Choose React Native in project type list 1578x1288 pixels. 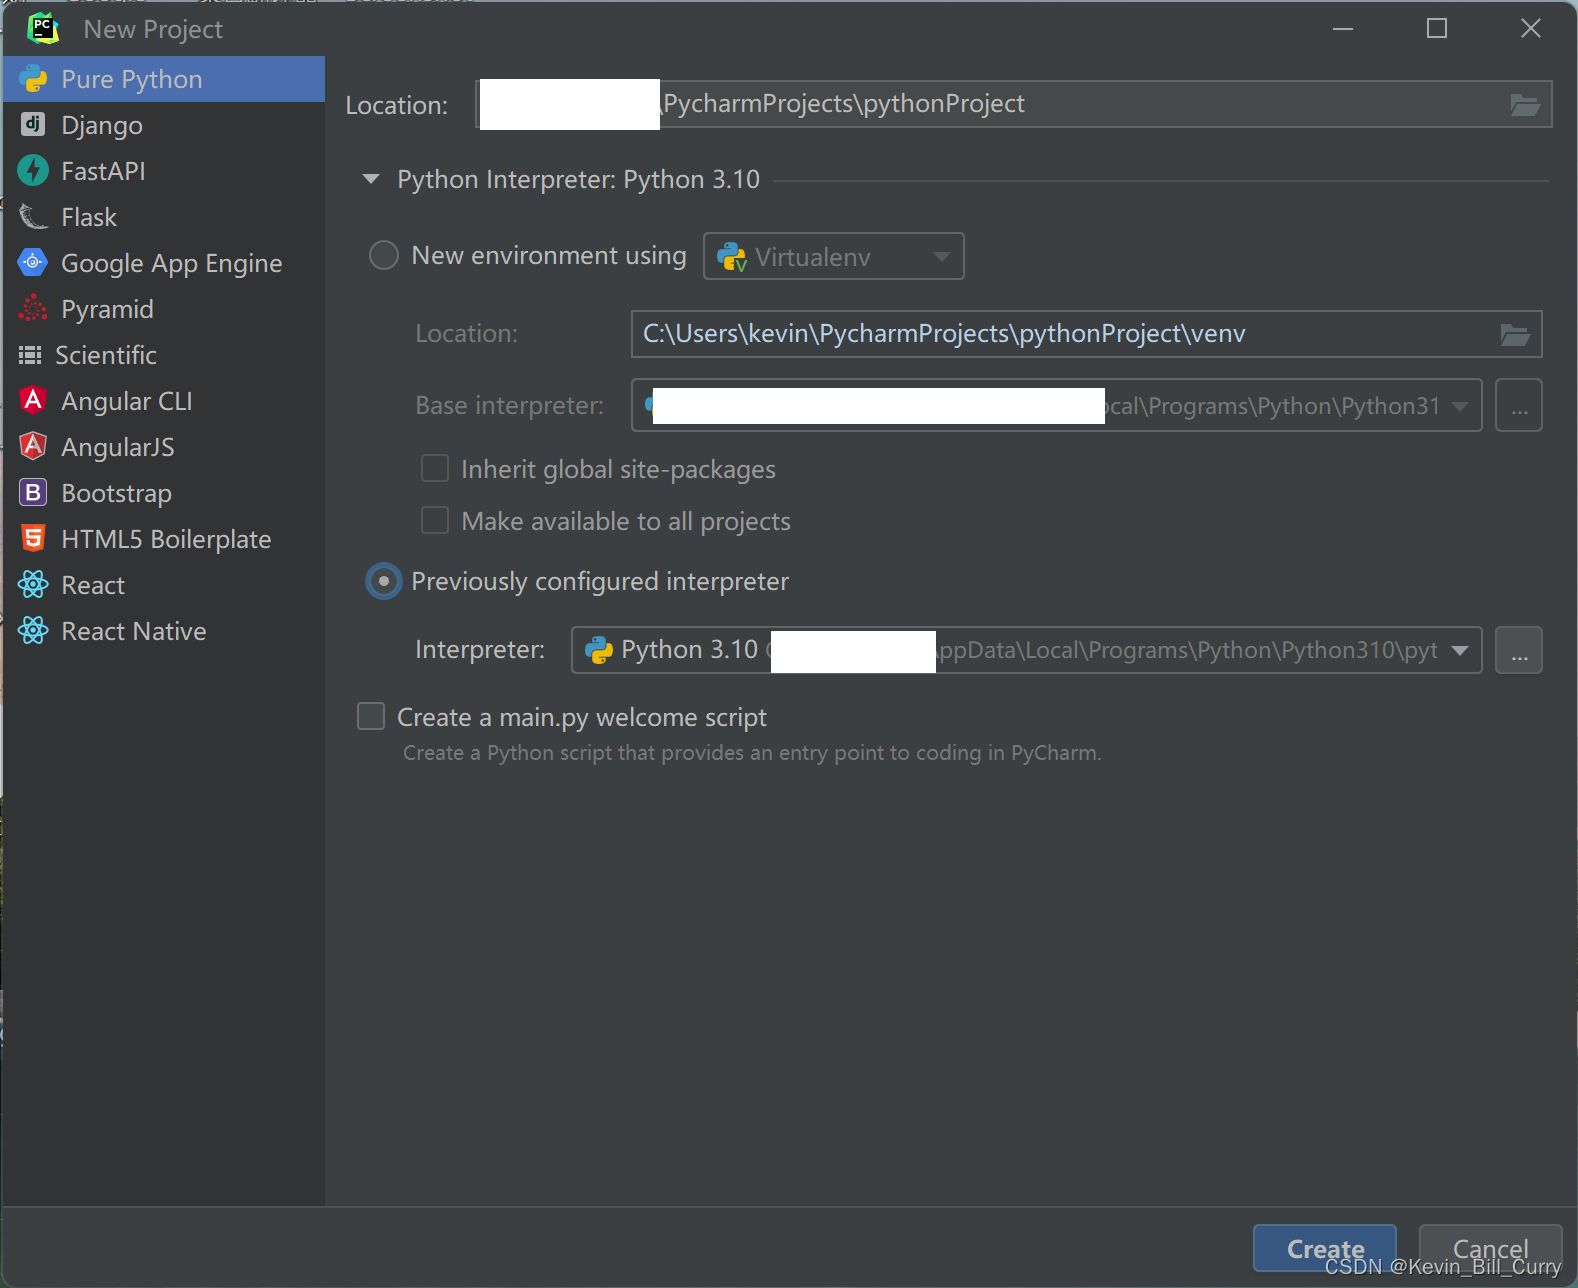164,631
